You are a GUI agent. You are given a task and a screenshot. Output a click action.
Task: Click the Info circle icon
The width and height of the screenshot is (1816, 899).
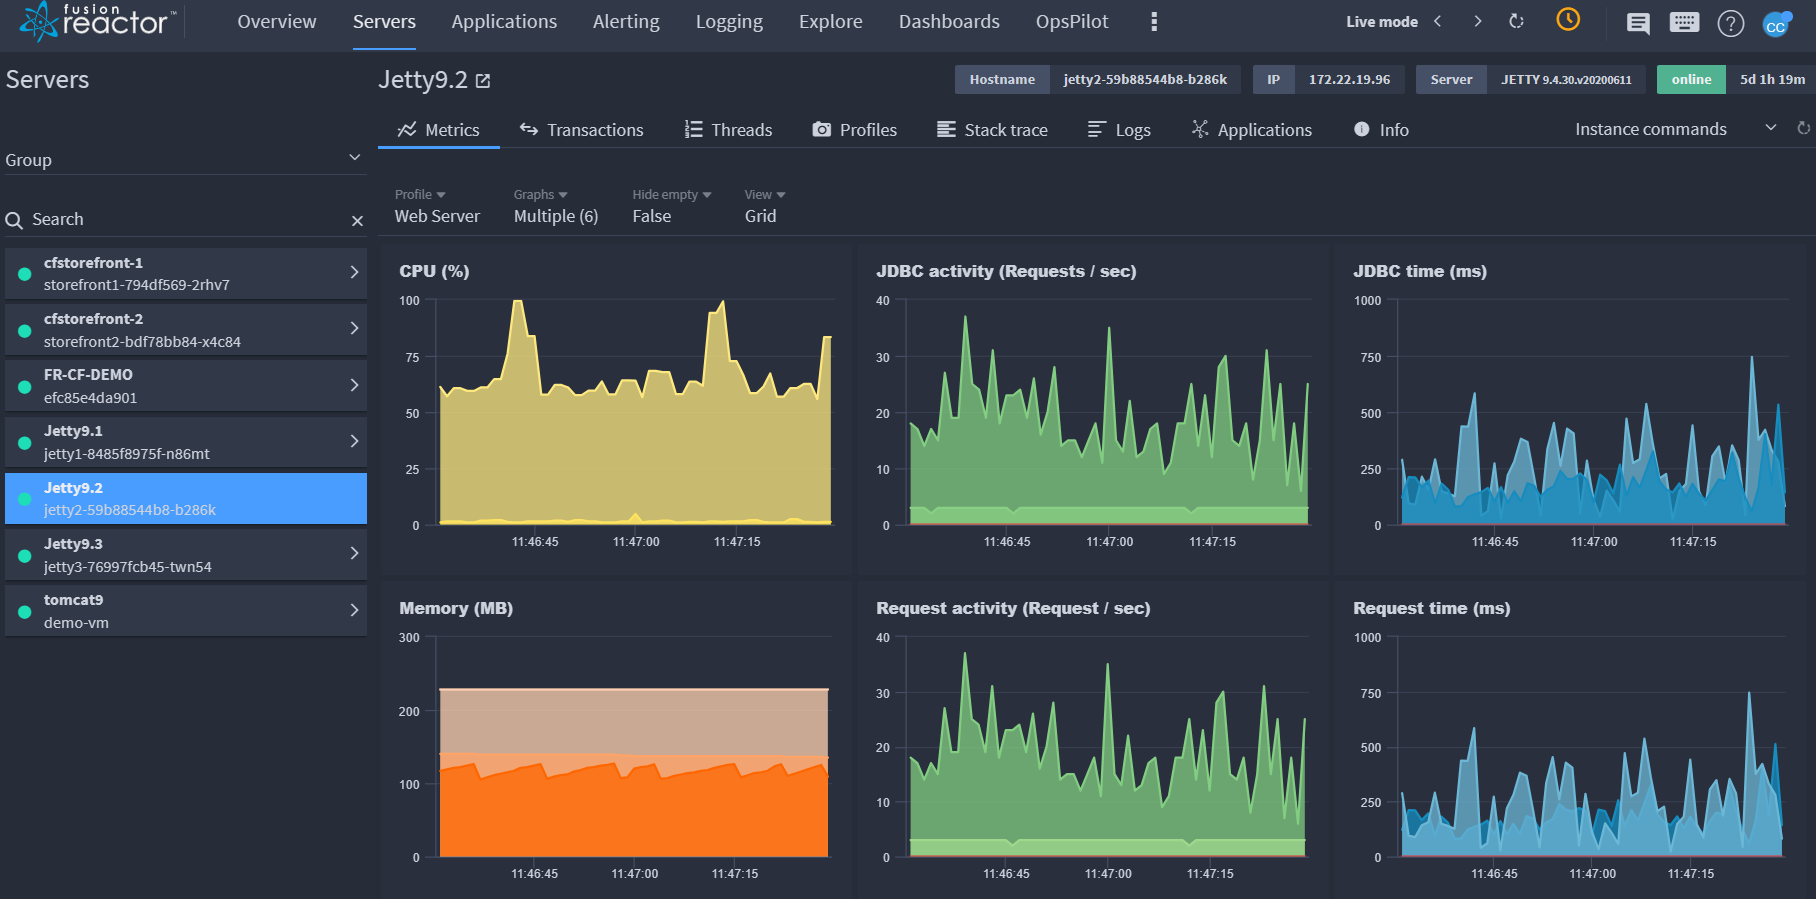[1361, 129]
